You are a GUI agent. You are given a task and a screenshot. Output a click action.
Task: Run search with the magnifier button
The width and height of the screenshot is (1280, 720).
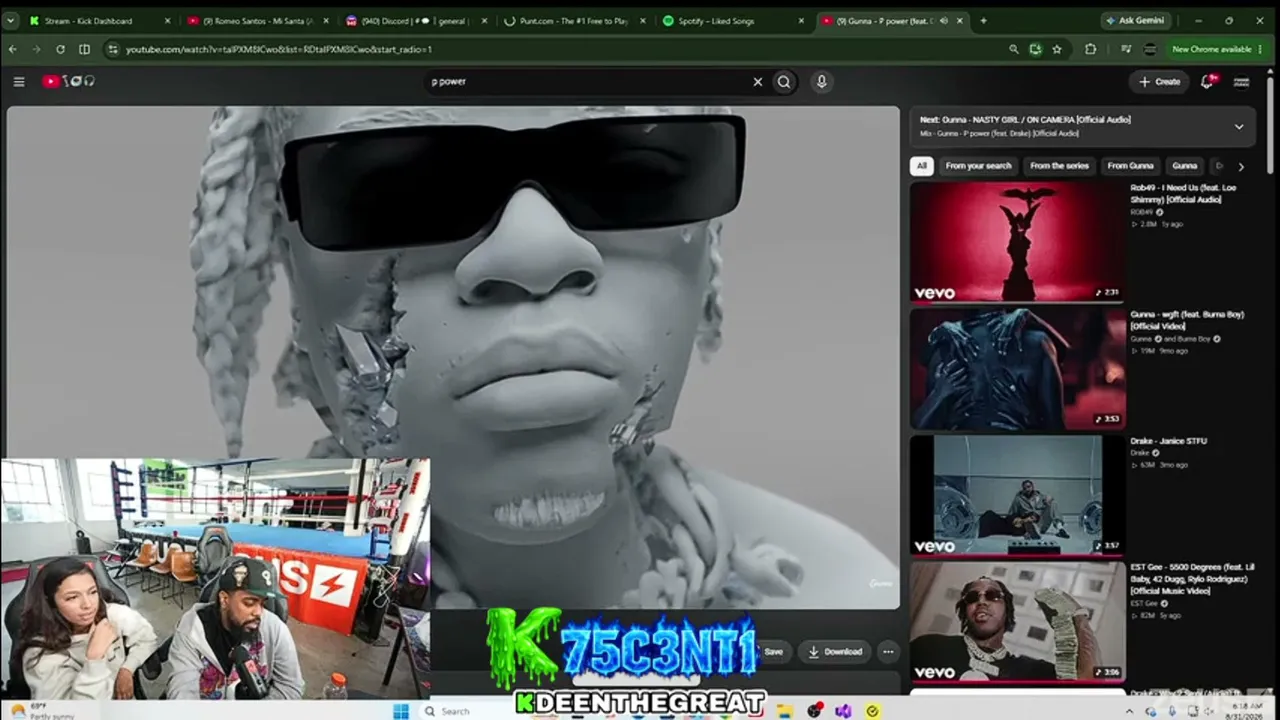tap(784, 82)
